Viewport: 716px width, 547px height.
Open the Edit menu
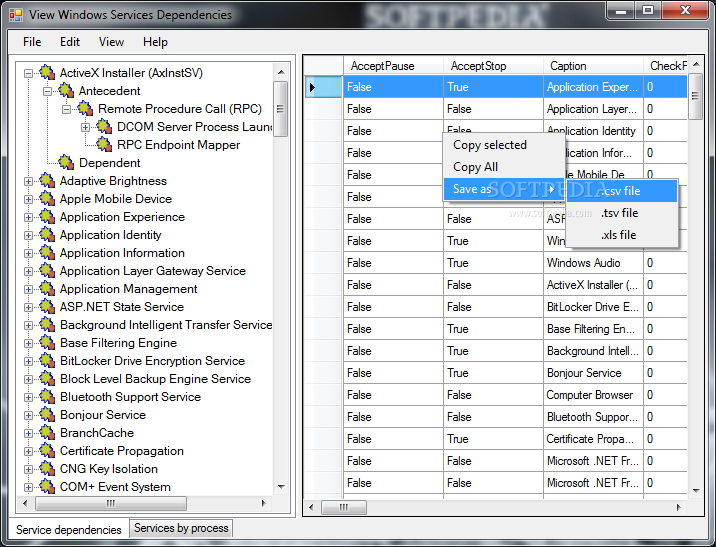tap(70, 42)
